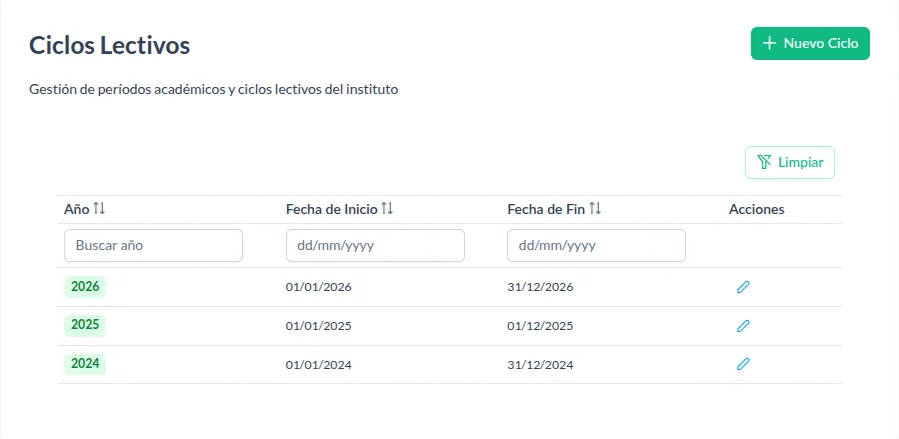The image size is (899, 439).
Task: Click the edit pencil for cycle 2024
Action: click(743, 365)
